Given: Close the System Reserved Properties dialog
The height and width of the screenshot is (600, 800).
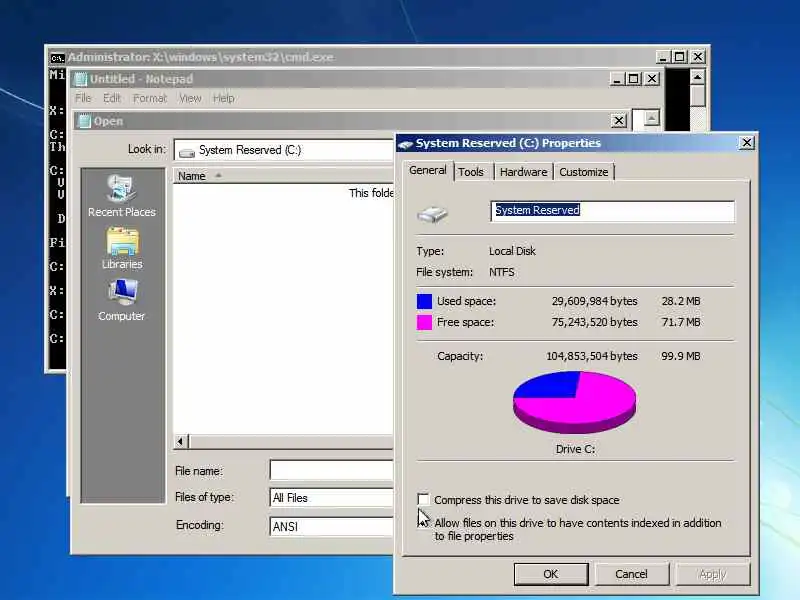Looking at the screenshot, I should tap(746, 143).
